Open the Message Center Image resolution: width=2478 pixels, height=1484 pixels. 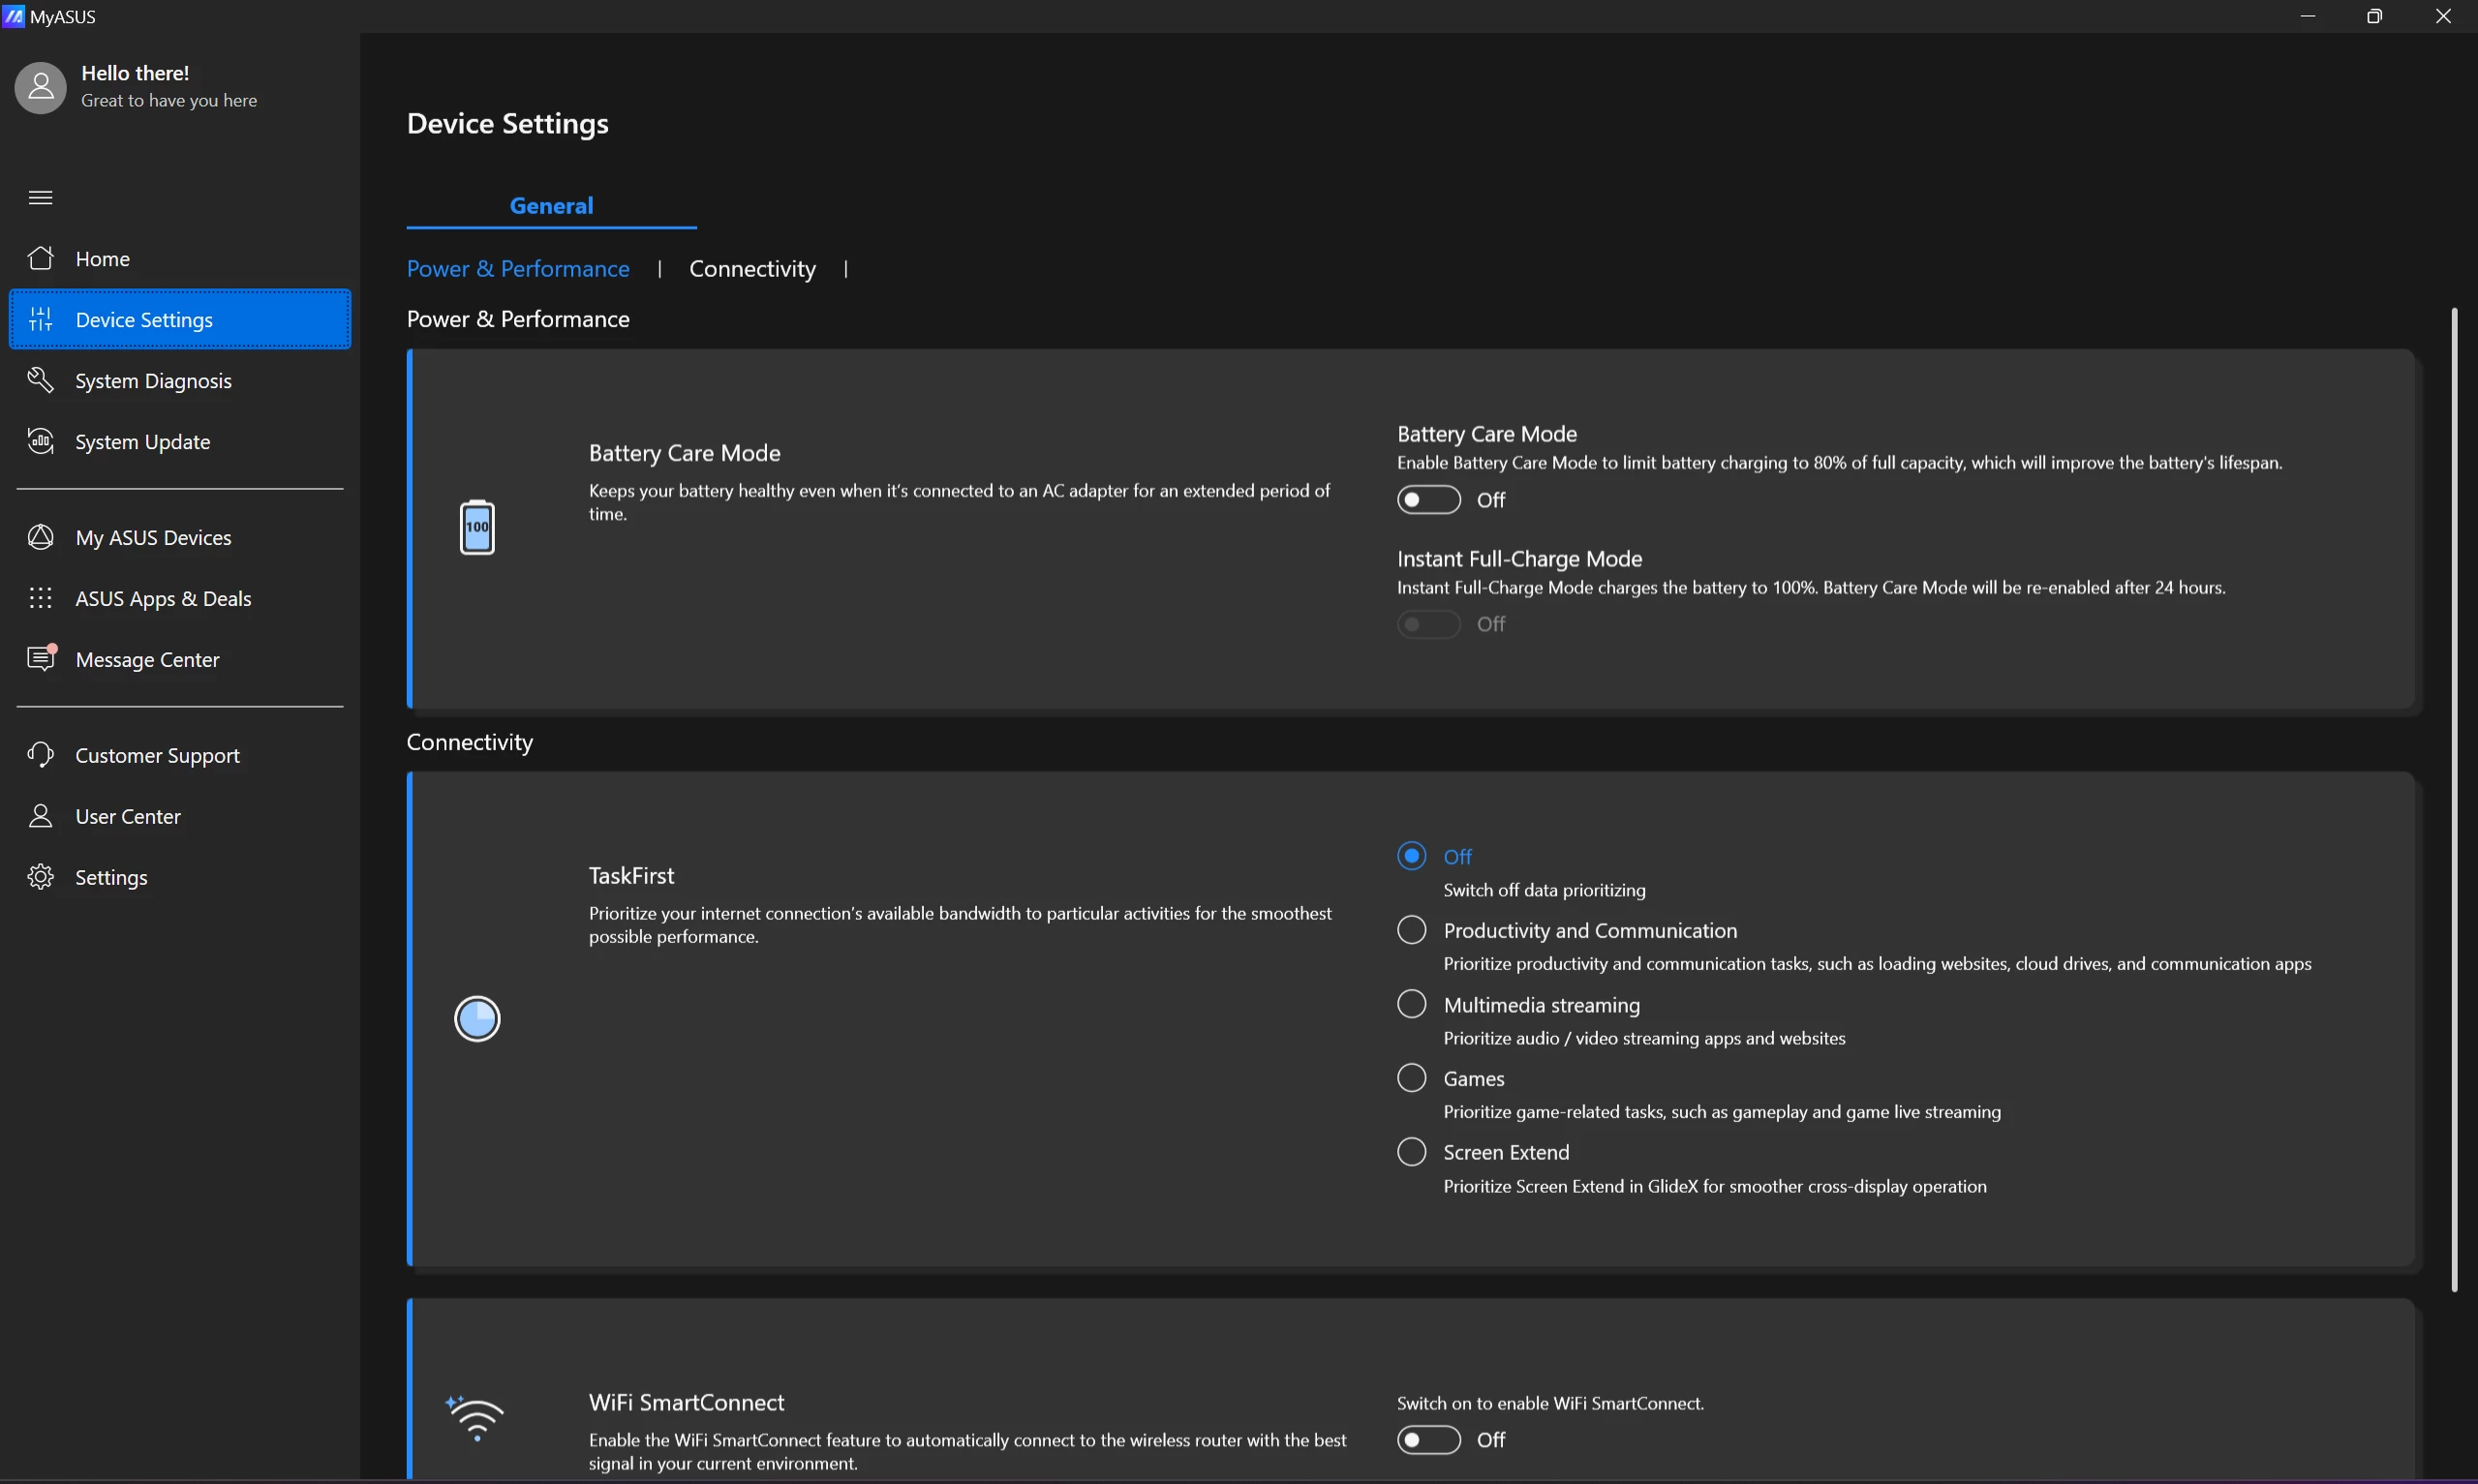(147, 660)
